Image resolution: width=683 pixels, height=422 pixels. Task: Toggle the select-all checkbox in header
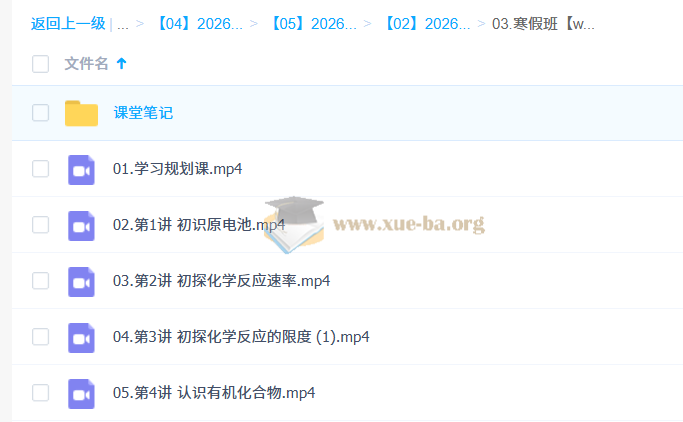41,64
